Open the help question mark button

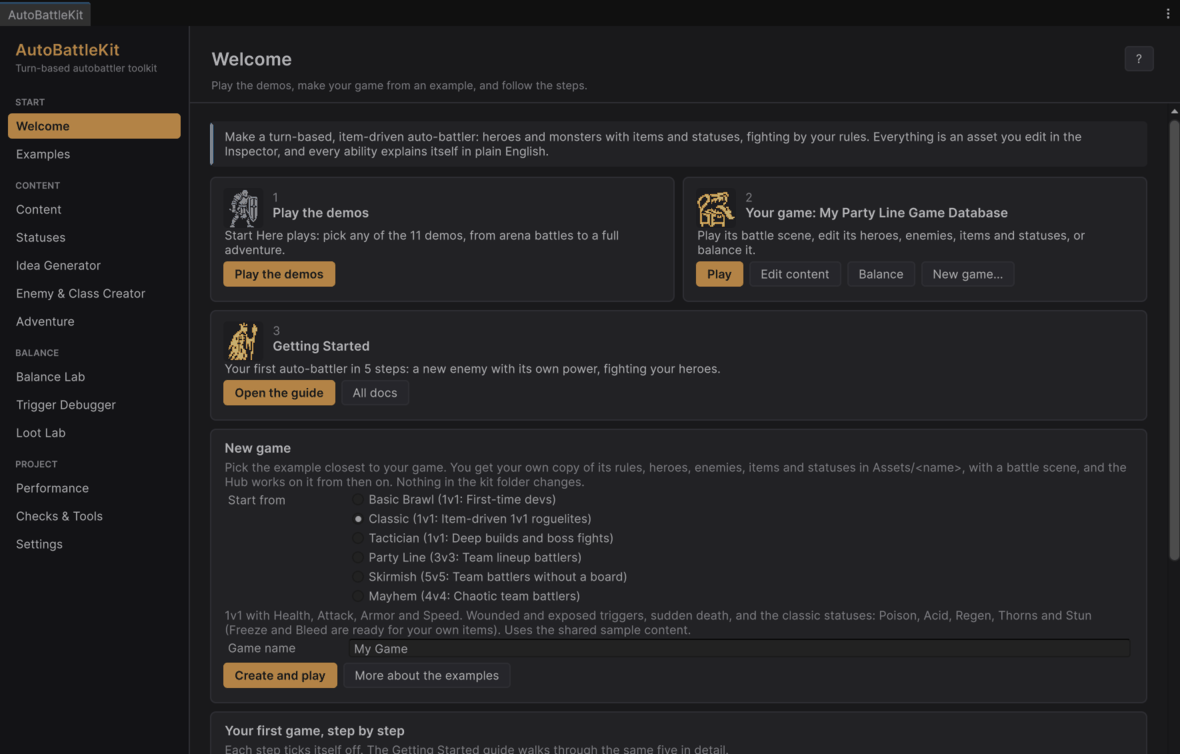[1139, 59]
